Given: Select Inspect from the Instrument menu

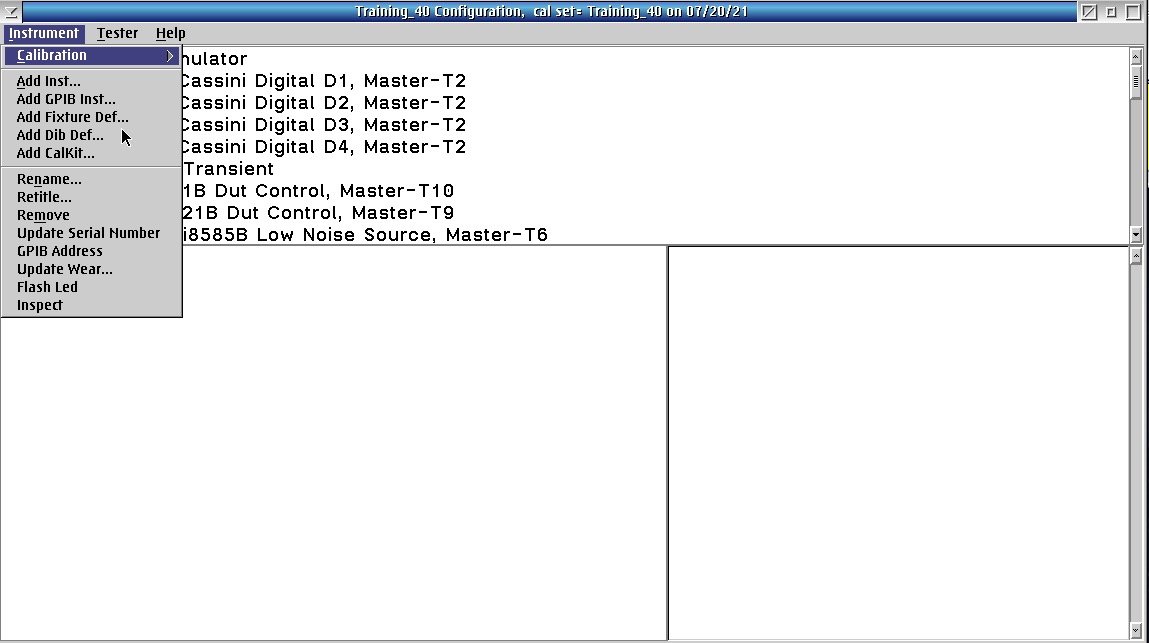Looking at the screenshot, I should click(x=39, y=305).
